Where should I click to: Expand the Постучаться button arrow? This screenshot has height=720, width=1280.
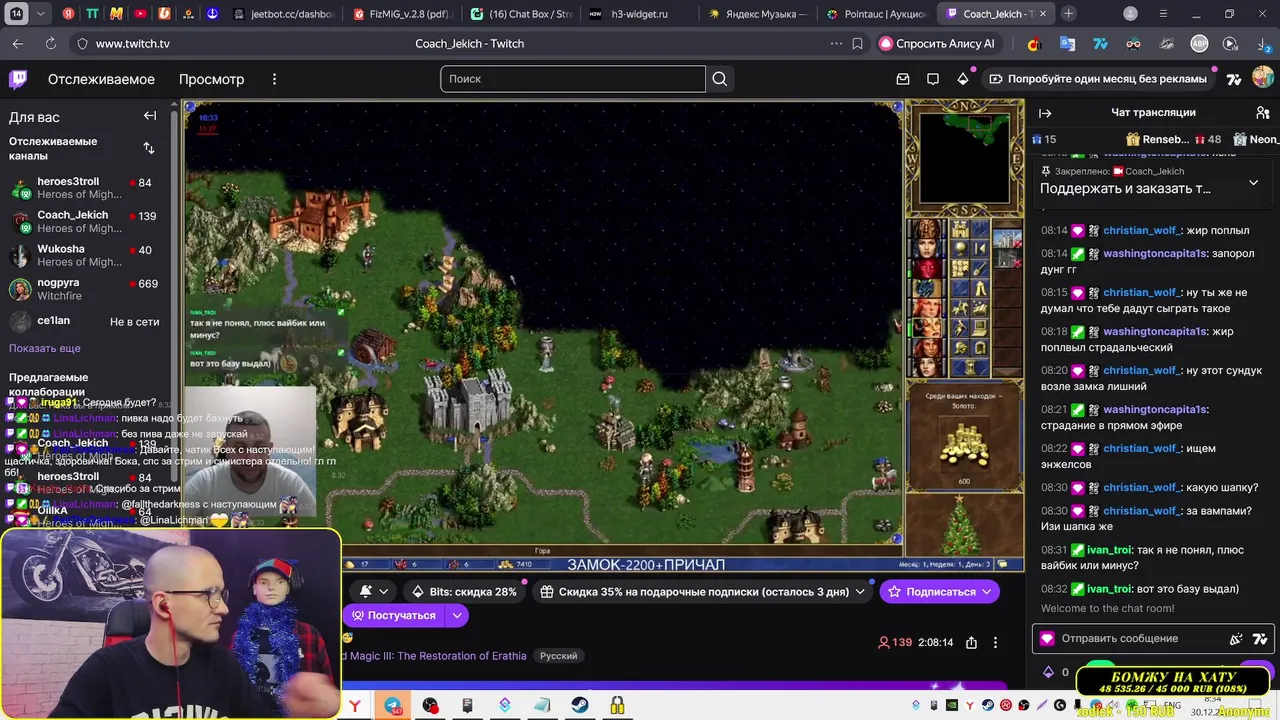(x=456, y=616)
